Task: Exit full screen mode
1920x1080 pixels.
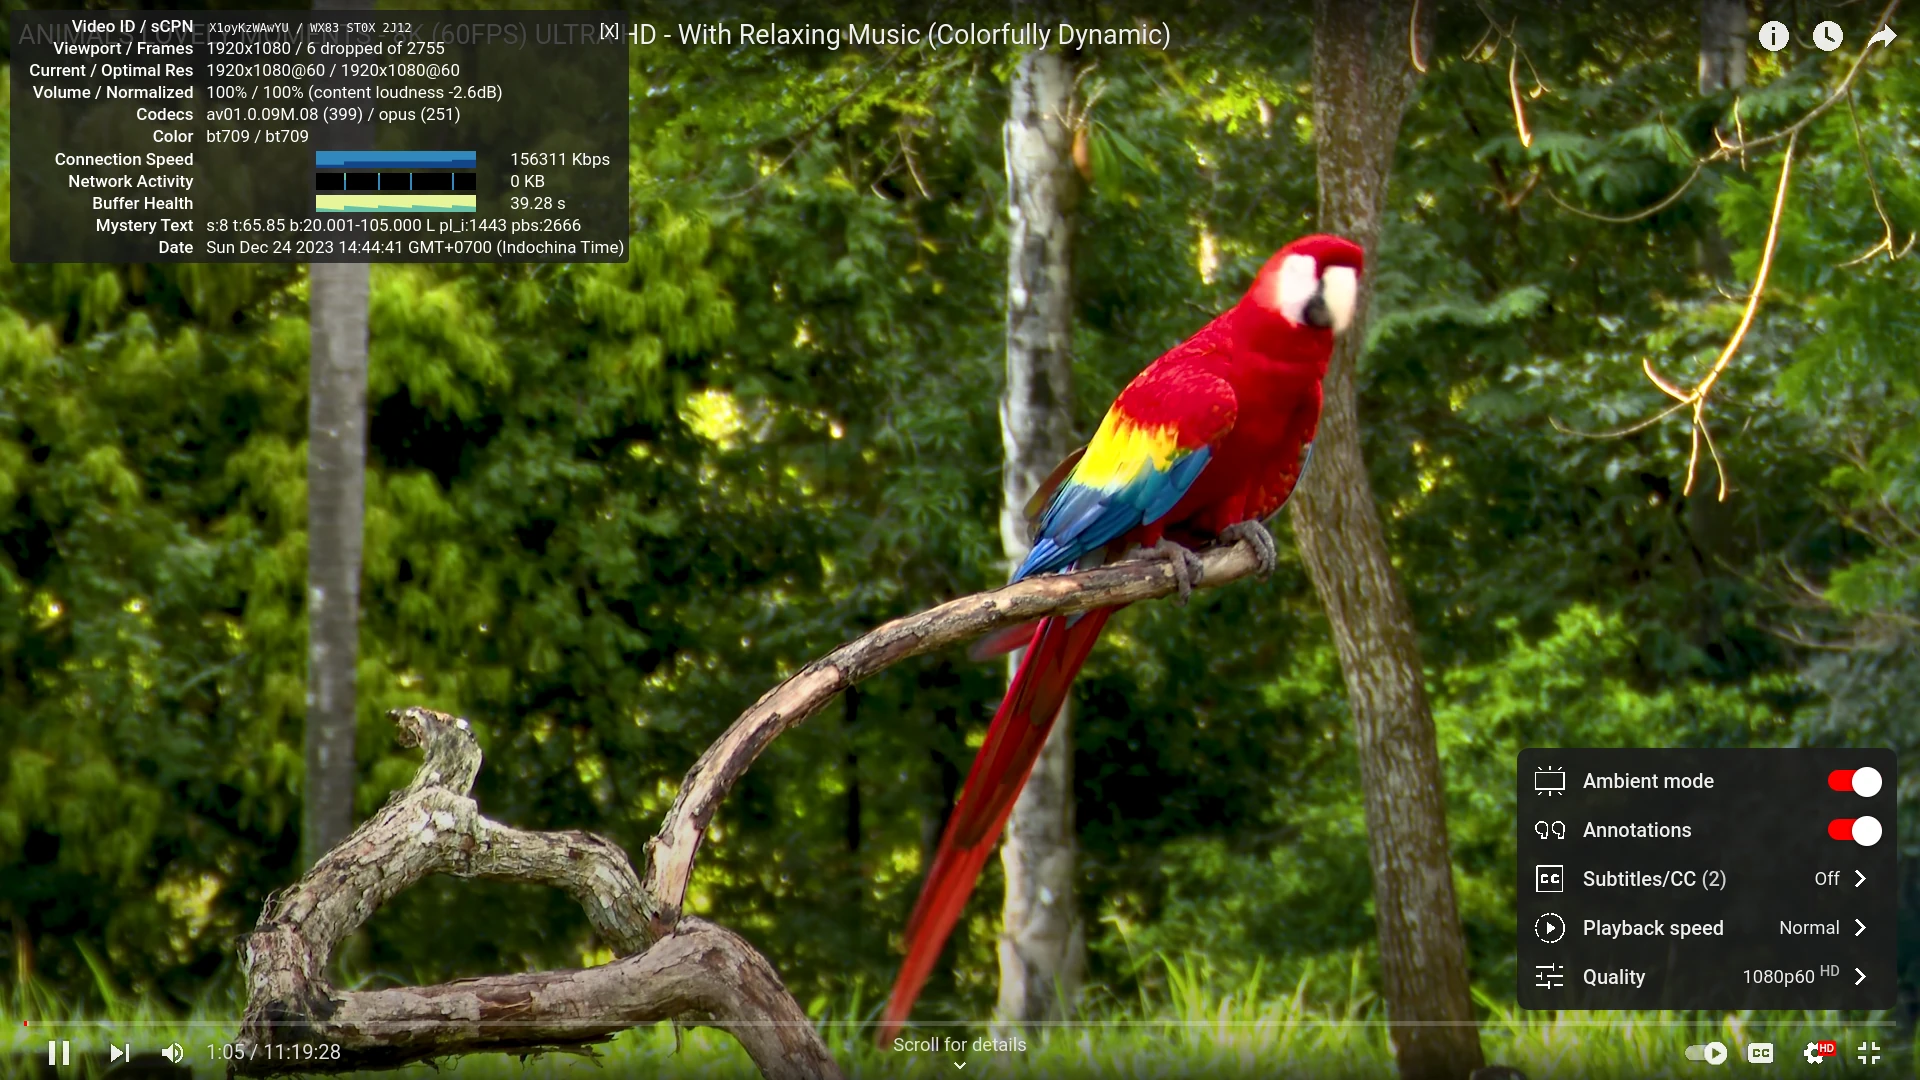Action: click(x=1869, y=1052)
